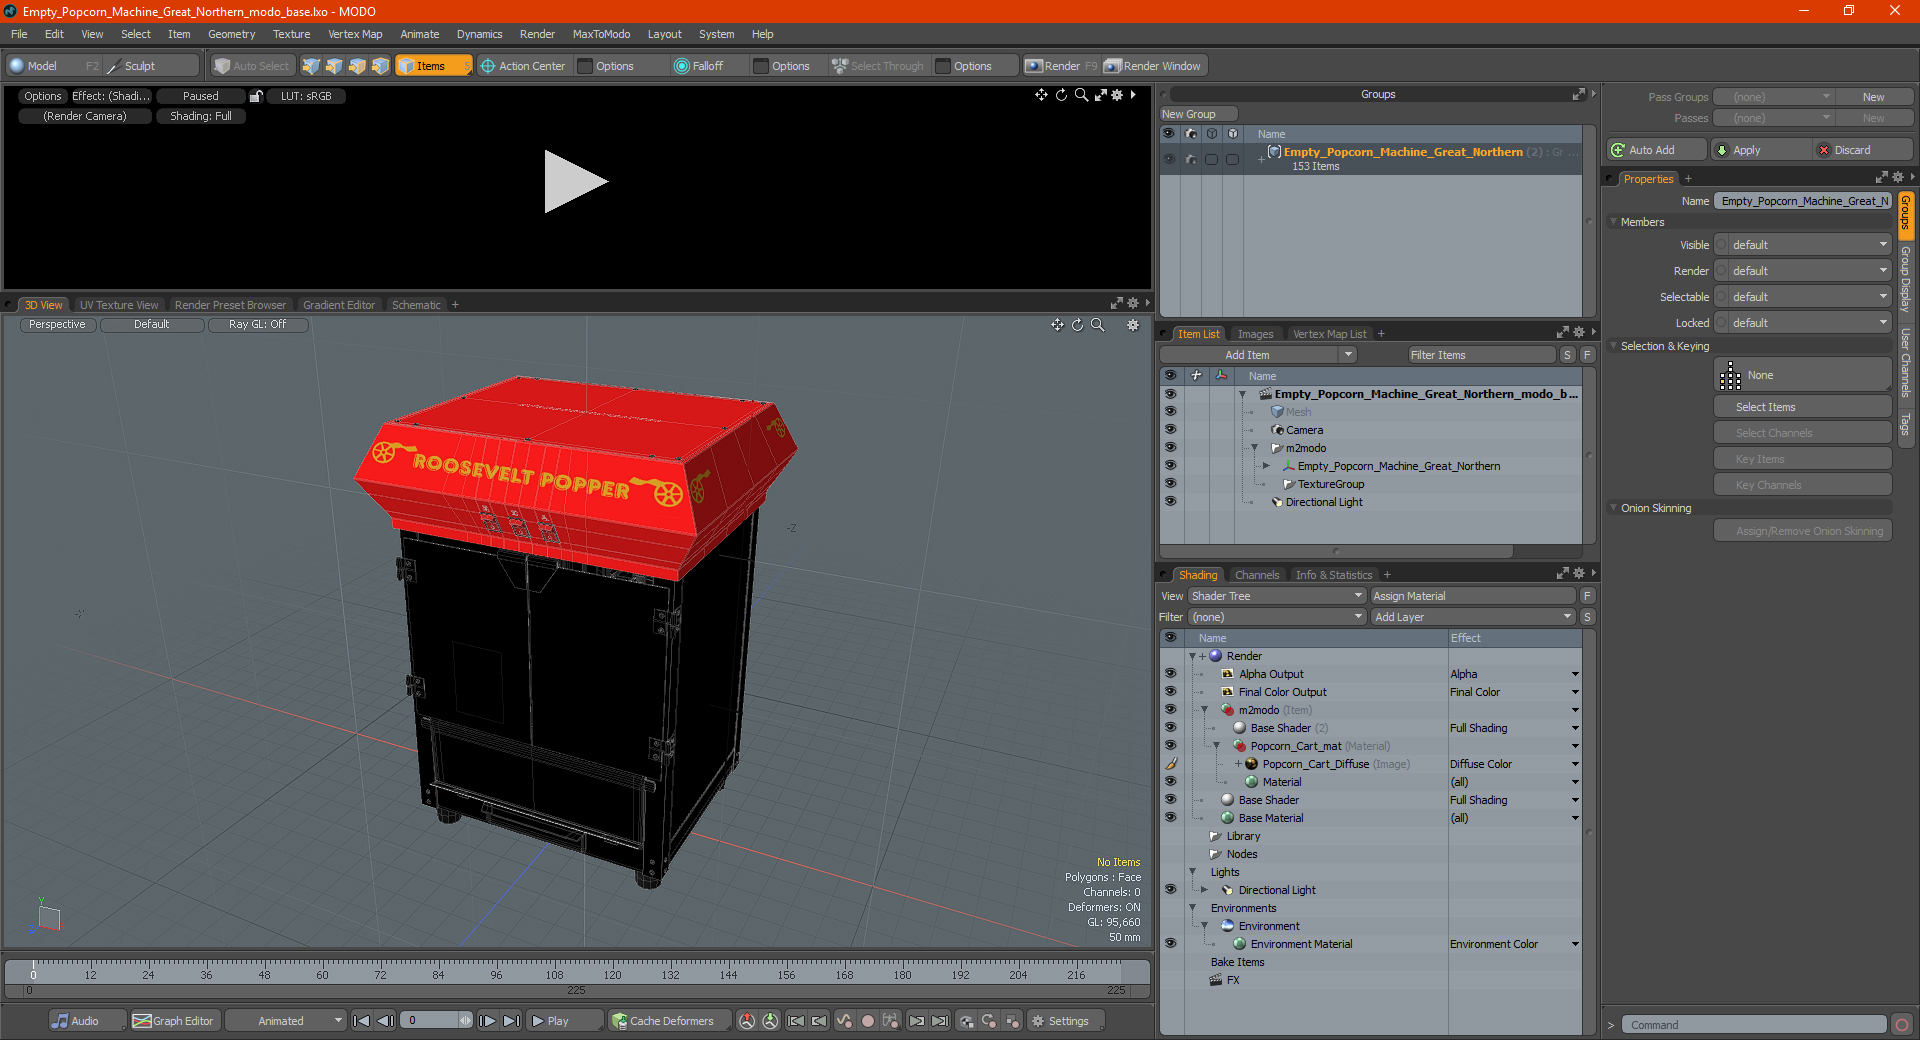Click the Render button in toolbar
The image size is (1920, 1040).
(x=1060, y=66)
